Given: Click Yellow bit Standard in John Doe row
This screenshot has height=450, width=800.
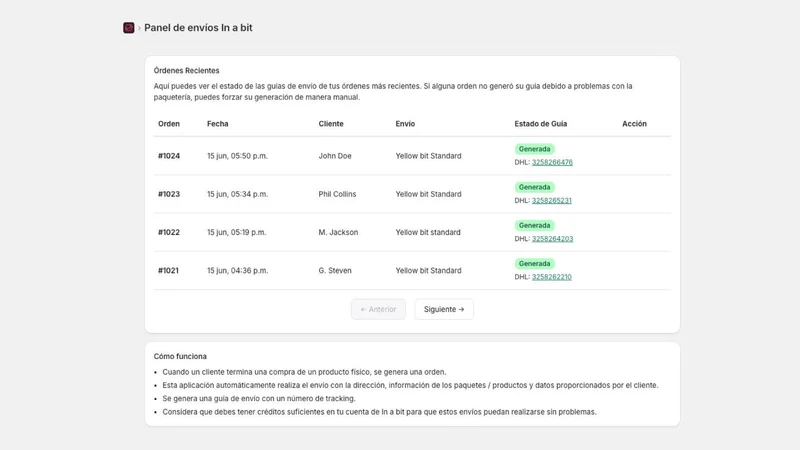Looking at the screenshot, I should tap(428, 156).
